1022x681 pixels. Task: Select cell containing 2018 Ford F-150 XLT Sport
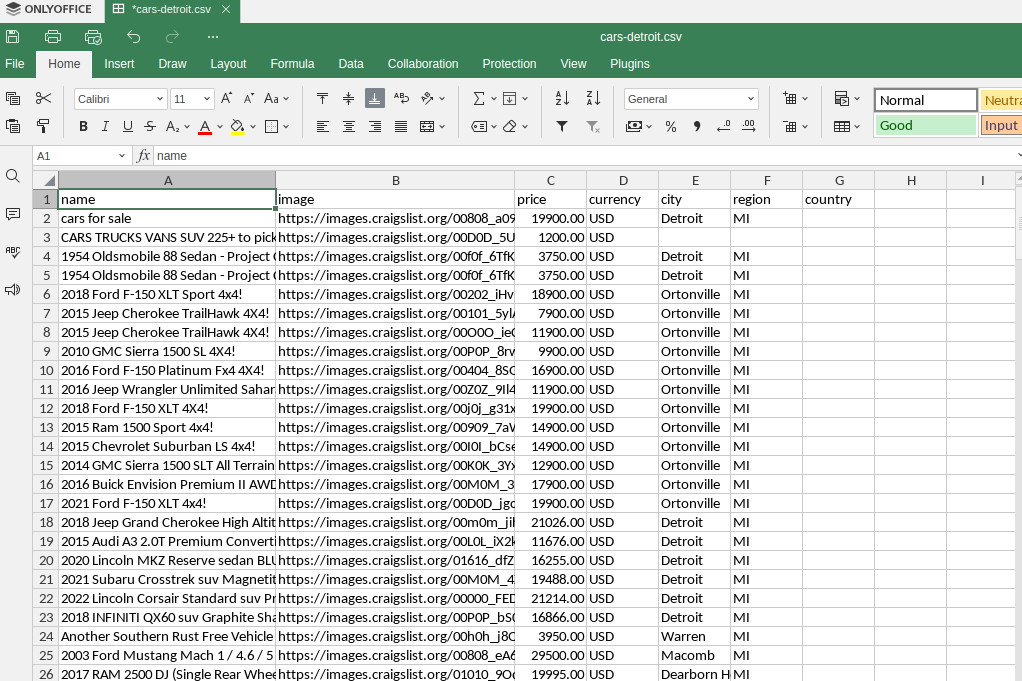pyautogui.click(x=167, y=294)
